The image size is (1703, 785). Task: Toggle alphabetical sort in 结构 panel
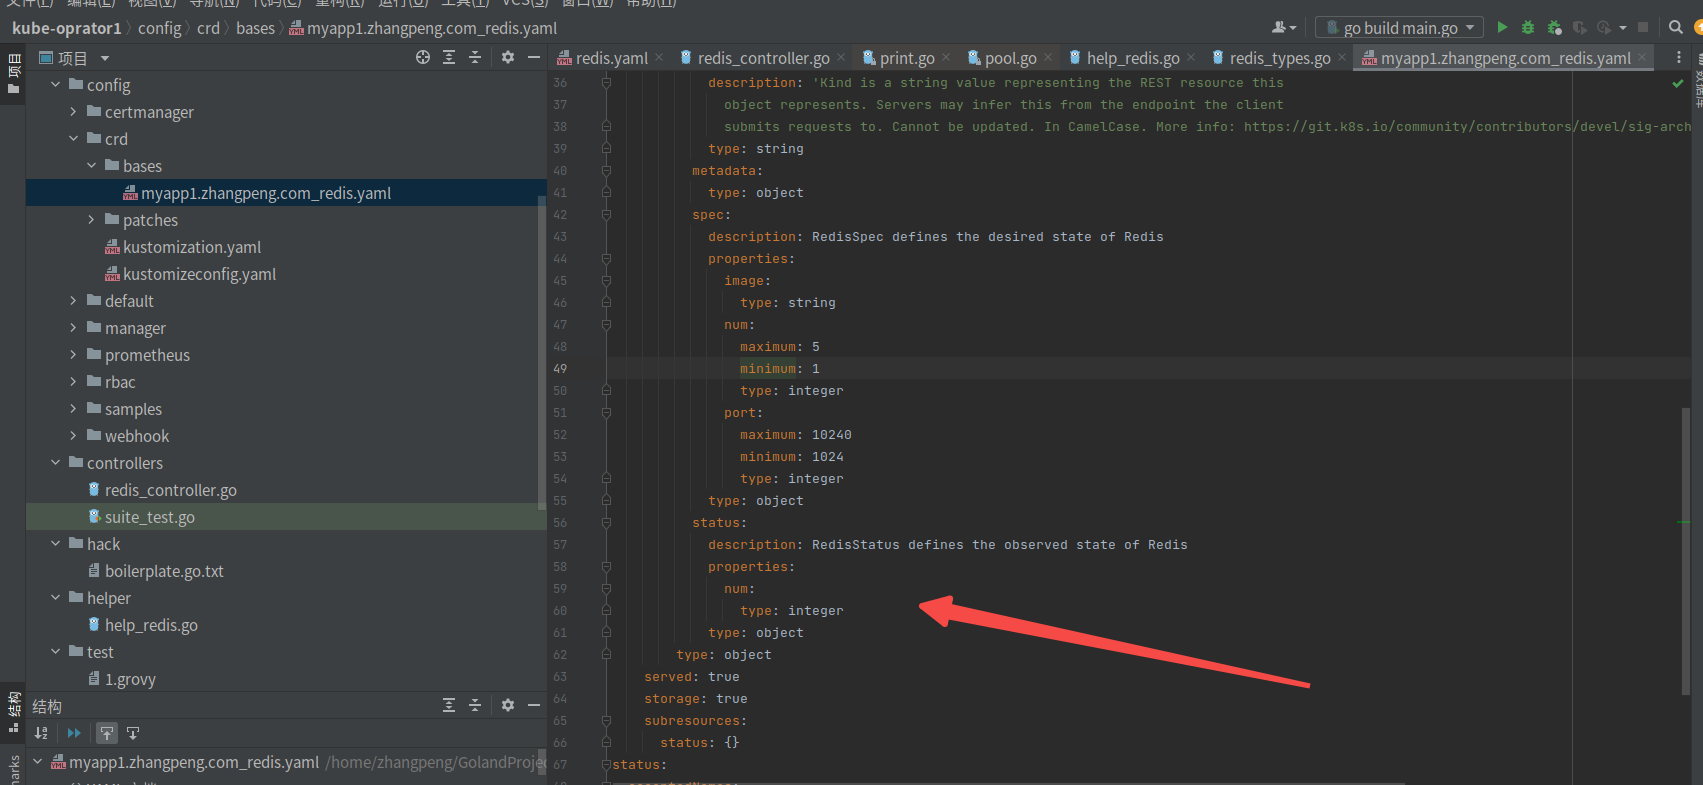pos(41,733)
